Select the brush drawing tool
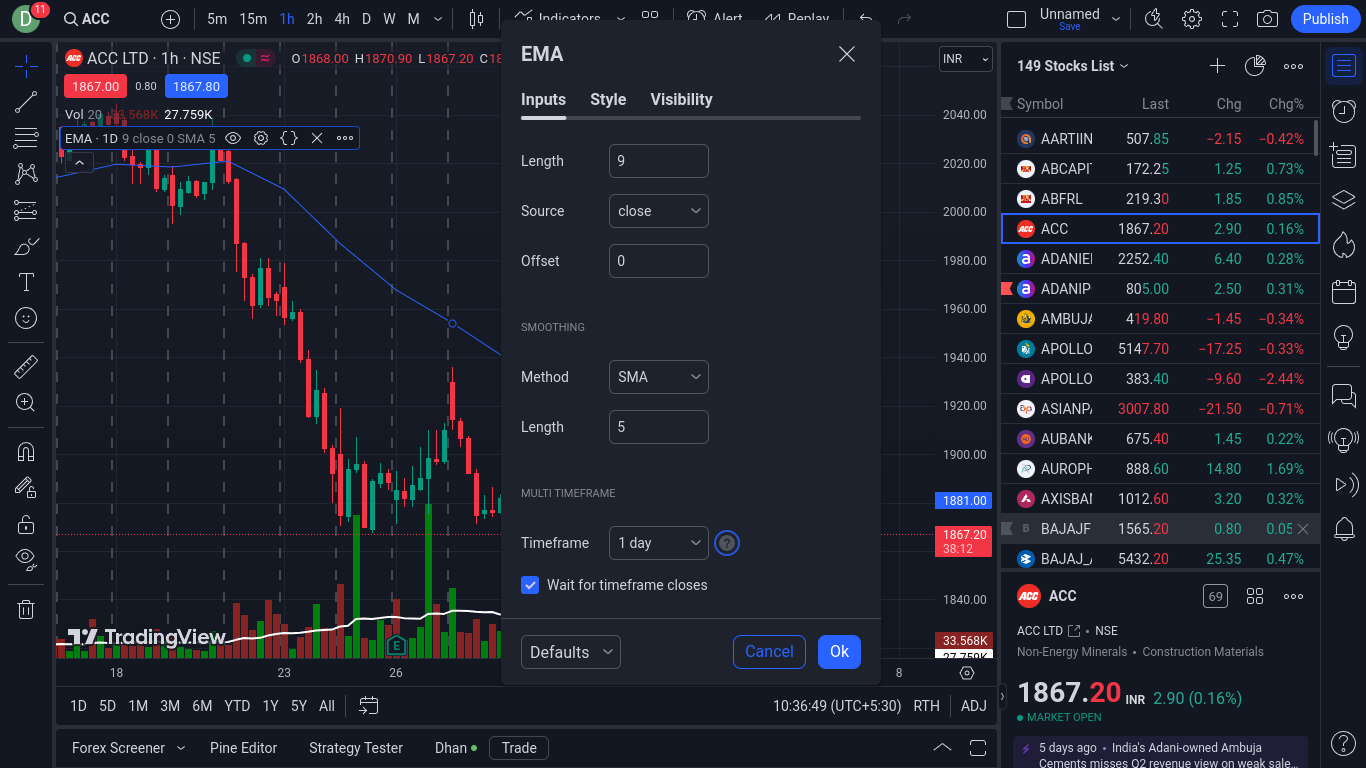1366x768 pixels. [26, 246]
